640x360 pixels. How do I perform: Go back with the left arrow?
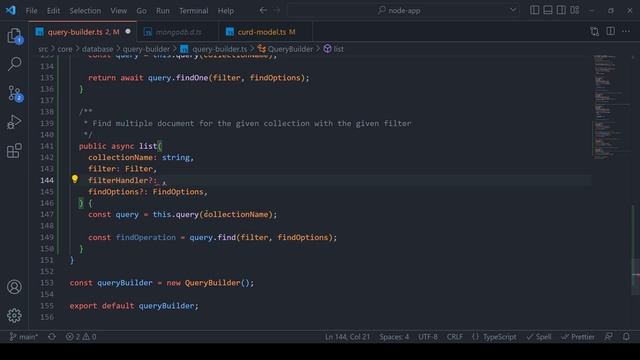(x=263, y=10)
